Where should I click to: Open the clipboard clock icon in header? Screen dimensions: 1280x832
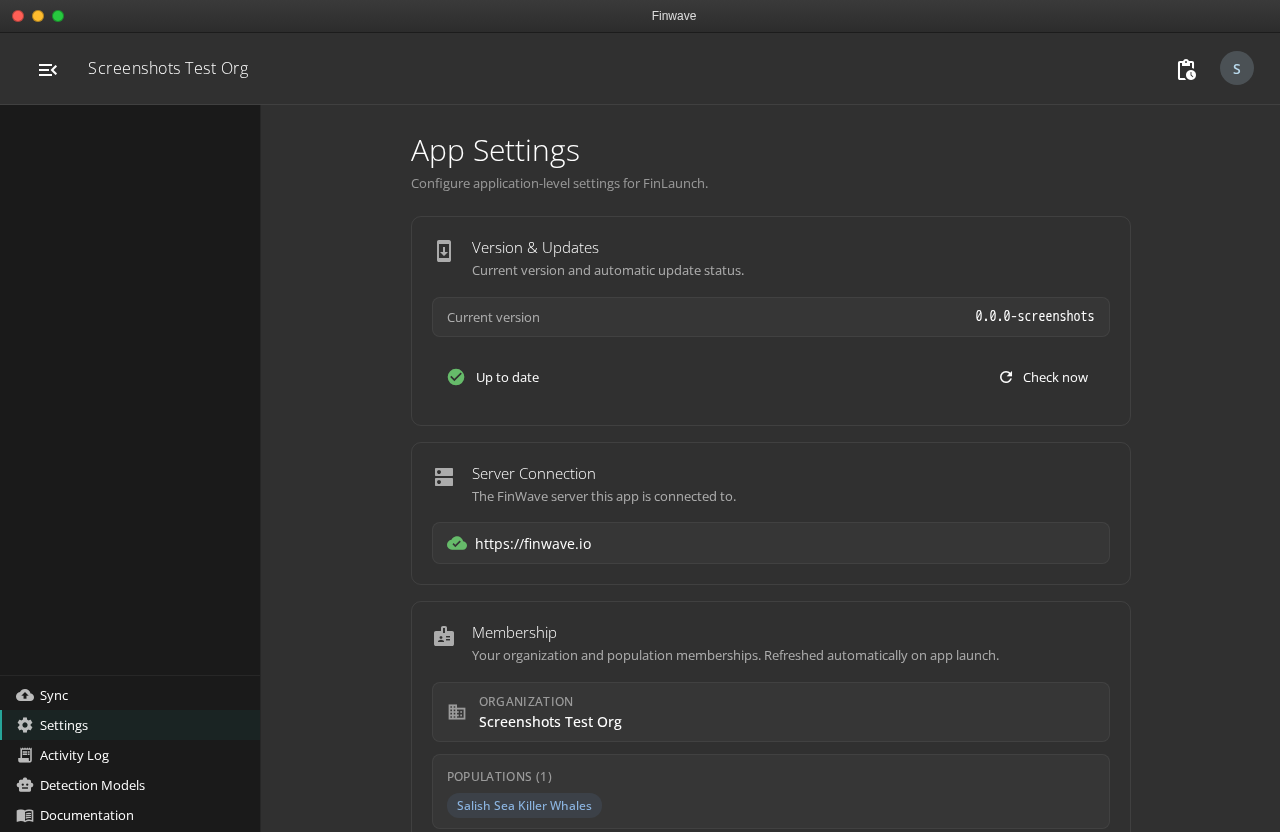pos(1186,69)
